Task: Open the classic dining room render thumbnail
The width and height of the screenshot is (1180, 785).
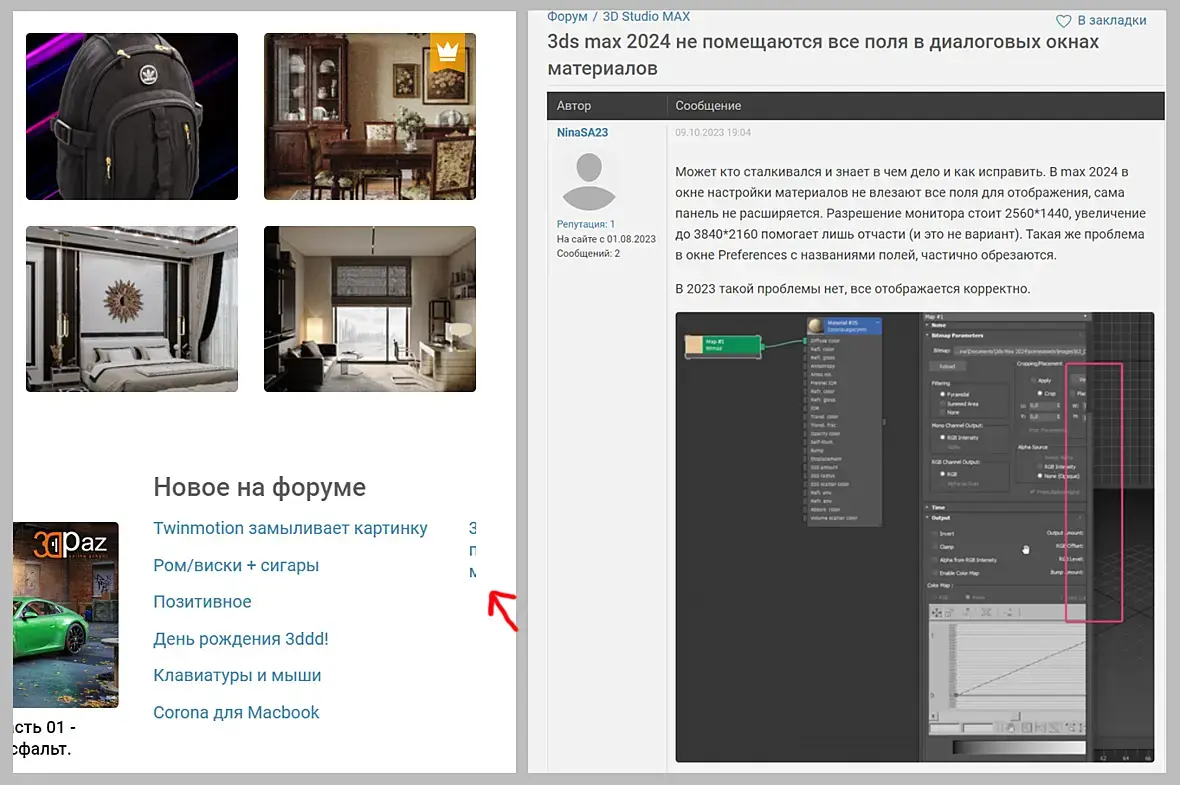Action: 370,117
